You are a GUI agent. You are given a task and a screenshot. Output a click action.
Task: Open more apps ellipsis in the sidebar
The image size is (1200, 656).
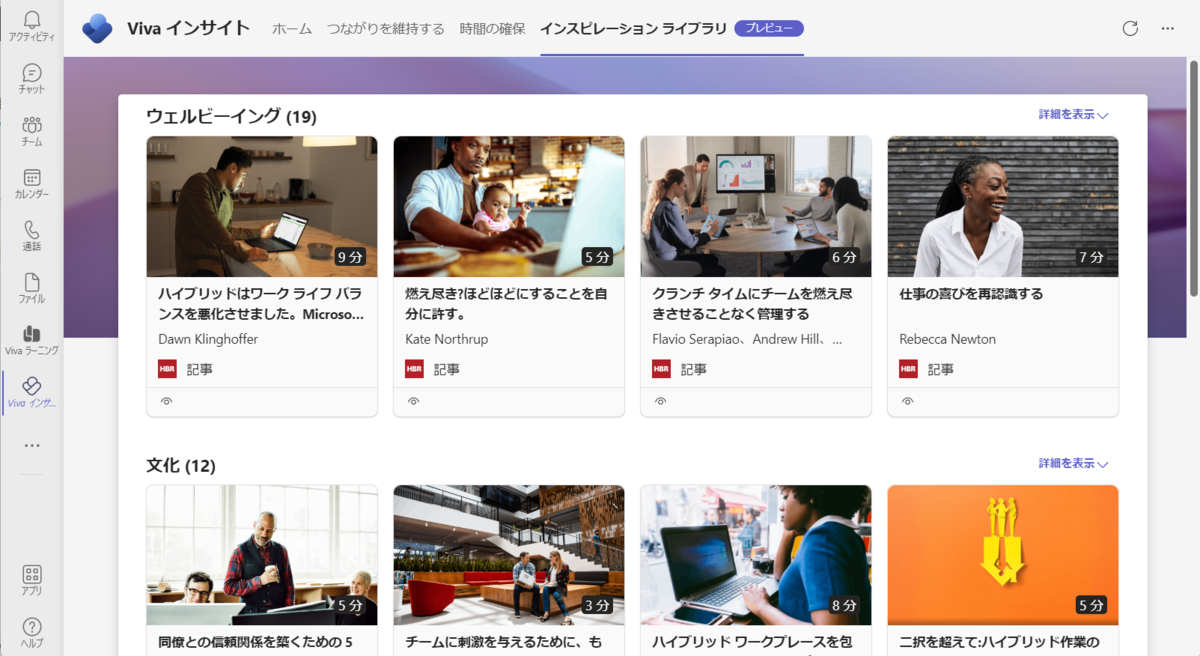[x=32, y=445]
